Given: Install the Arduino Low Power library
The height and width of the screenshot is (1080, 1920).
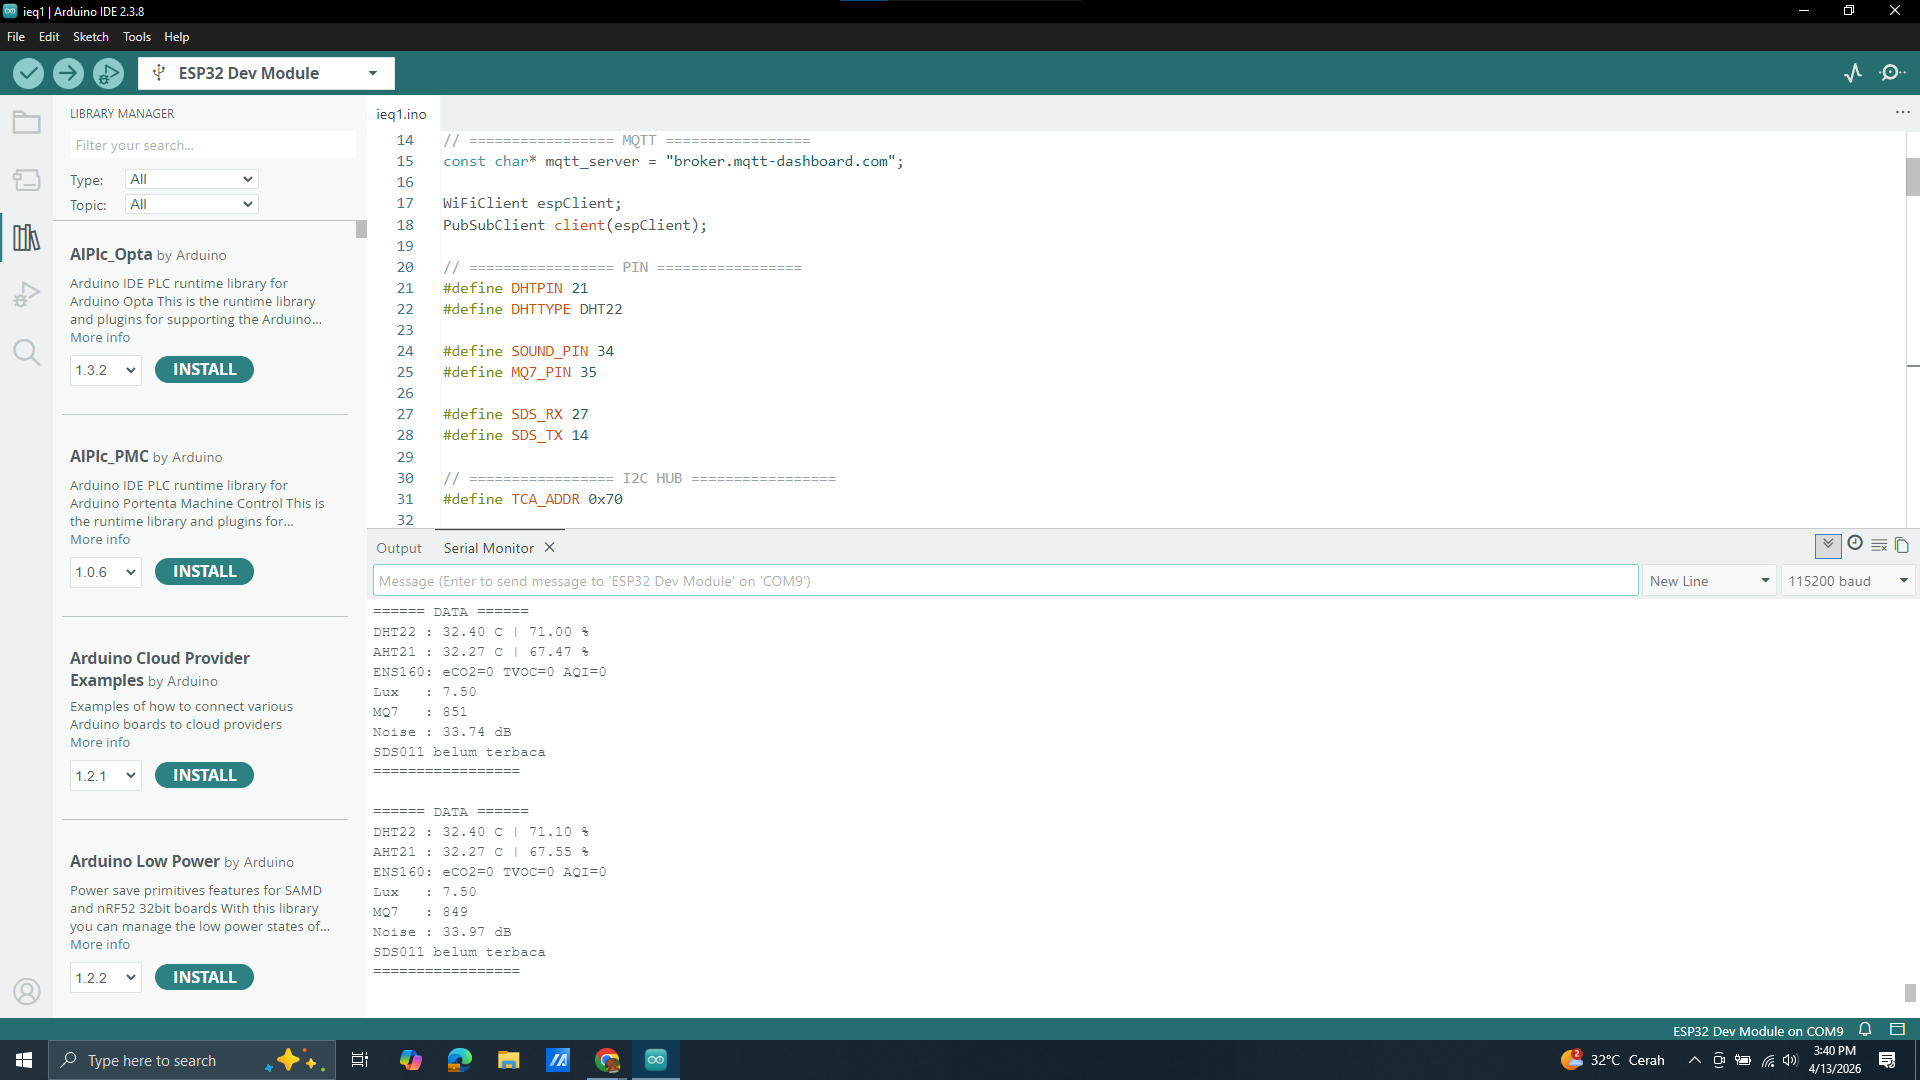Looking at the screenshot, I should tap(204, 977).
